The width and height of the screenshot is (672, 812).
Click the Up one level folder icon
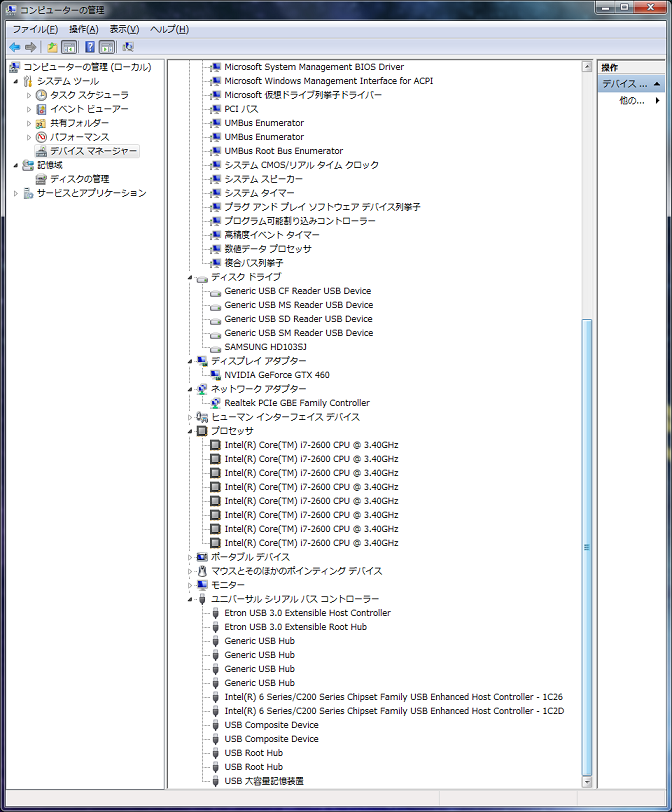point(52,47)
